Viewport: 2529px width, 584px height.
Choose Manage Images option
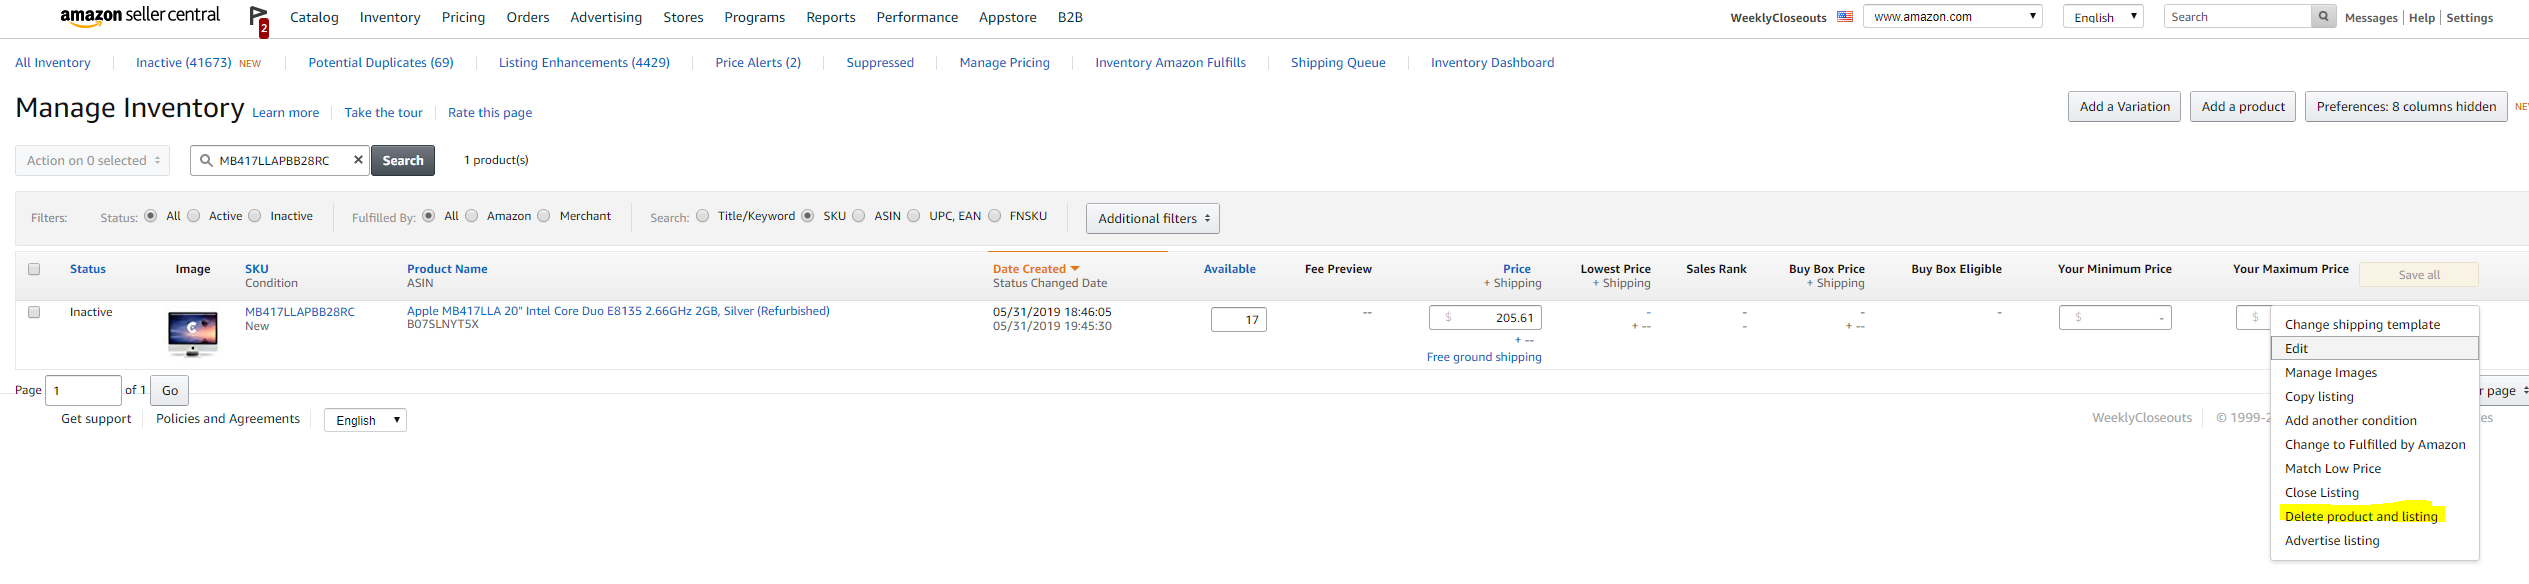pyautogui.click(x=2330, y=372)
